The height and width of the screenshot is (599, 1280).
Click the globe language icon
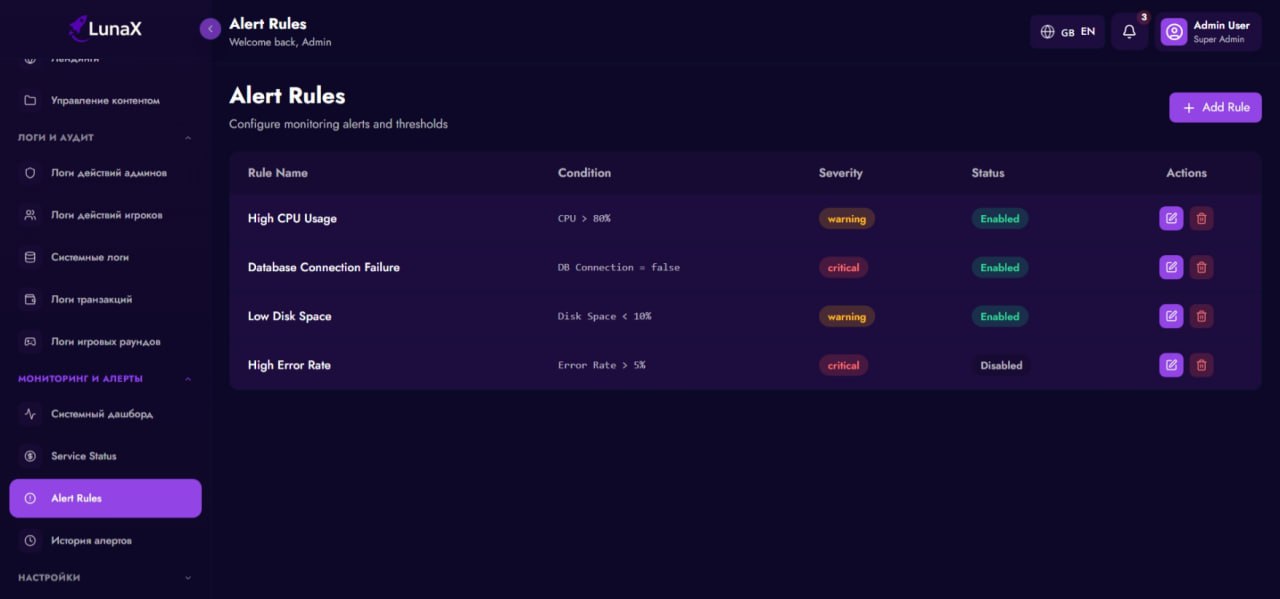[x=1048, y=32]
